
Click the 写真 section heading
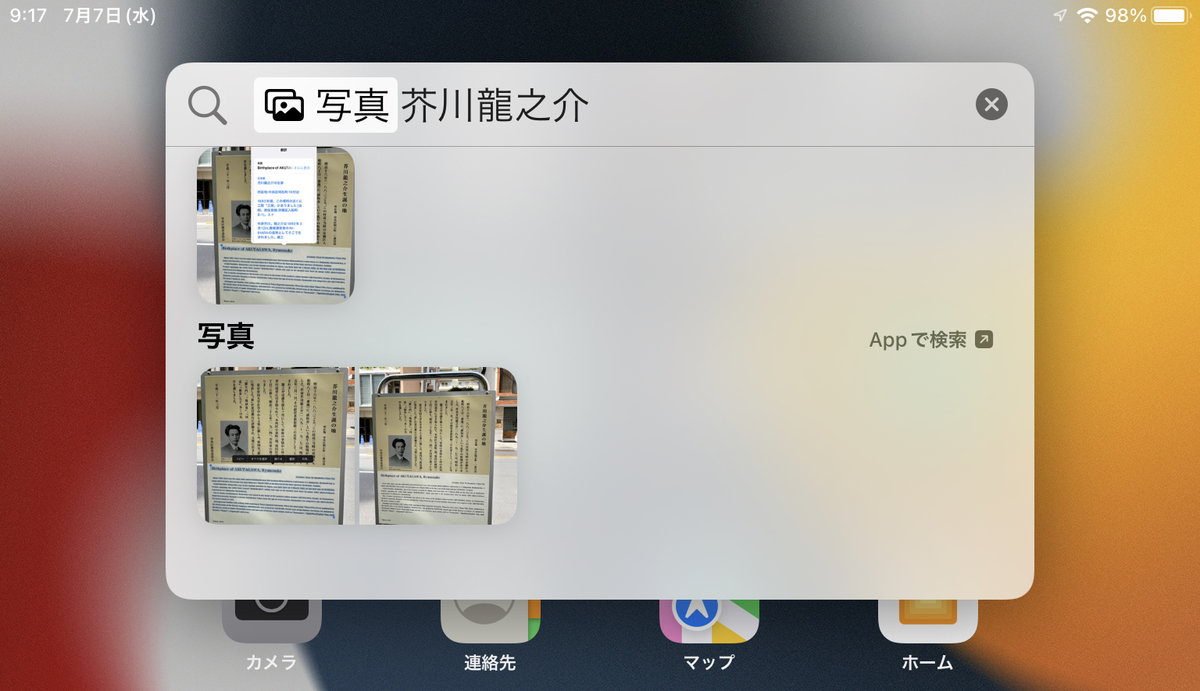point(226,337)
